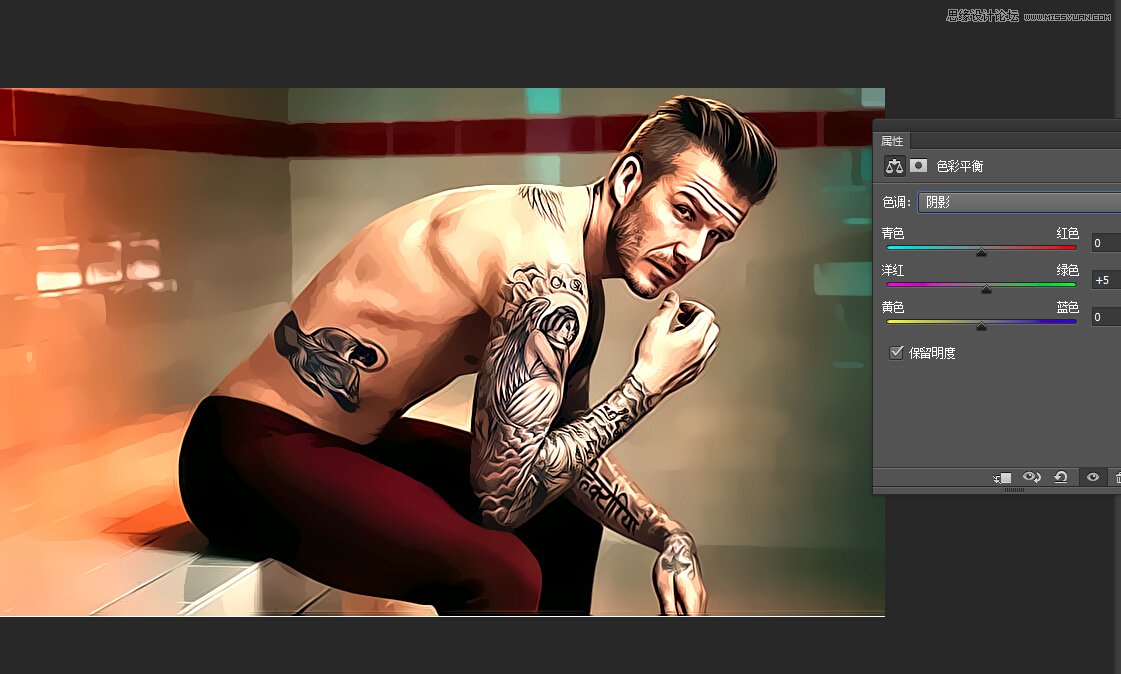Screen dimensions: 1121x674
Task: Click the resize grip below the Properties panel
Action: coord(1014,491)
